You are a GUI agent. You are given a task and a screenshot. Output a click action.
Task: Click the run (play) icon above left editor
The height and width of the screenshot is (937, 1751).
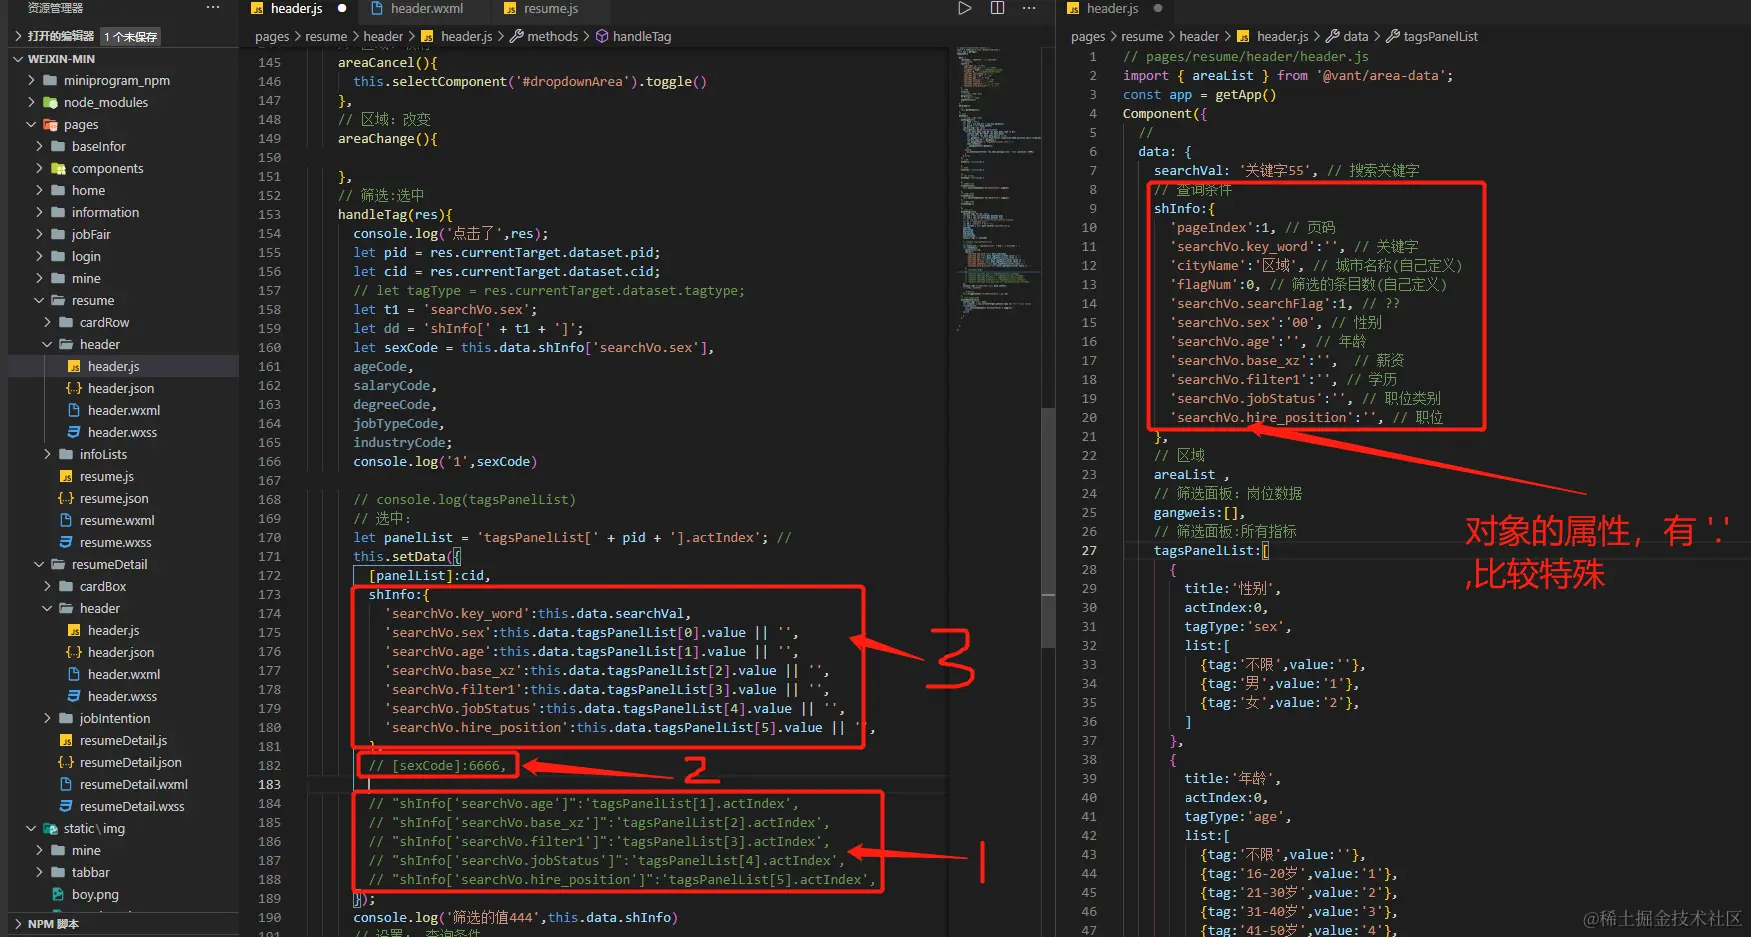coord(964,8)
